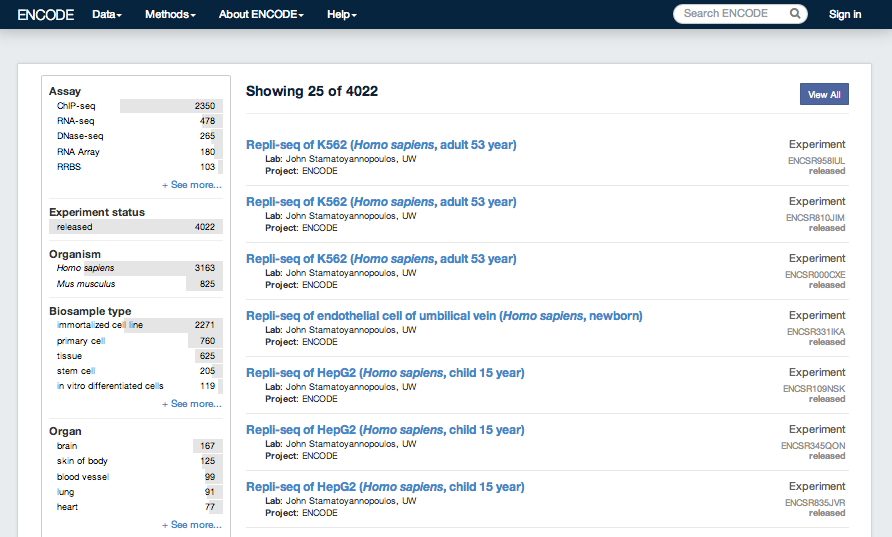Select the Mus musculus organism filter
892x537 pixels.
point(86,284)
